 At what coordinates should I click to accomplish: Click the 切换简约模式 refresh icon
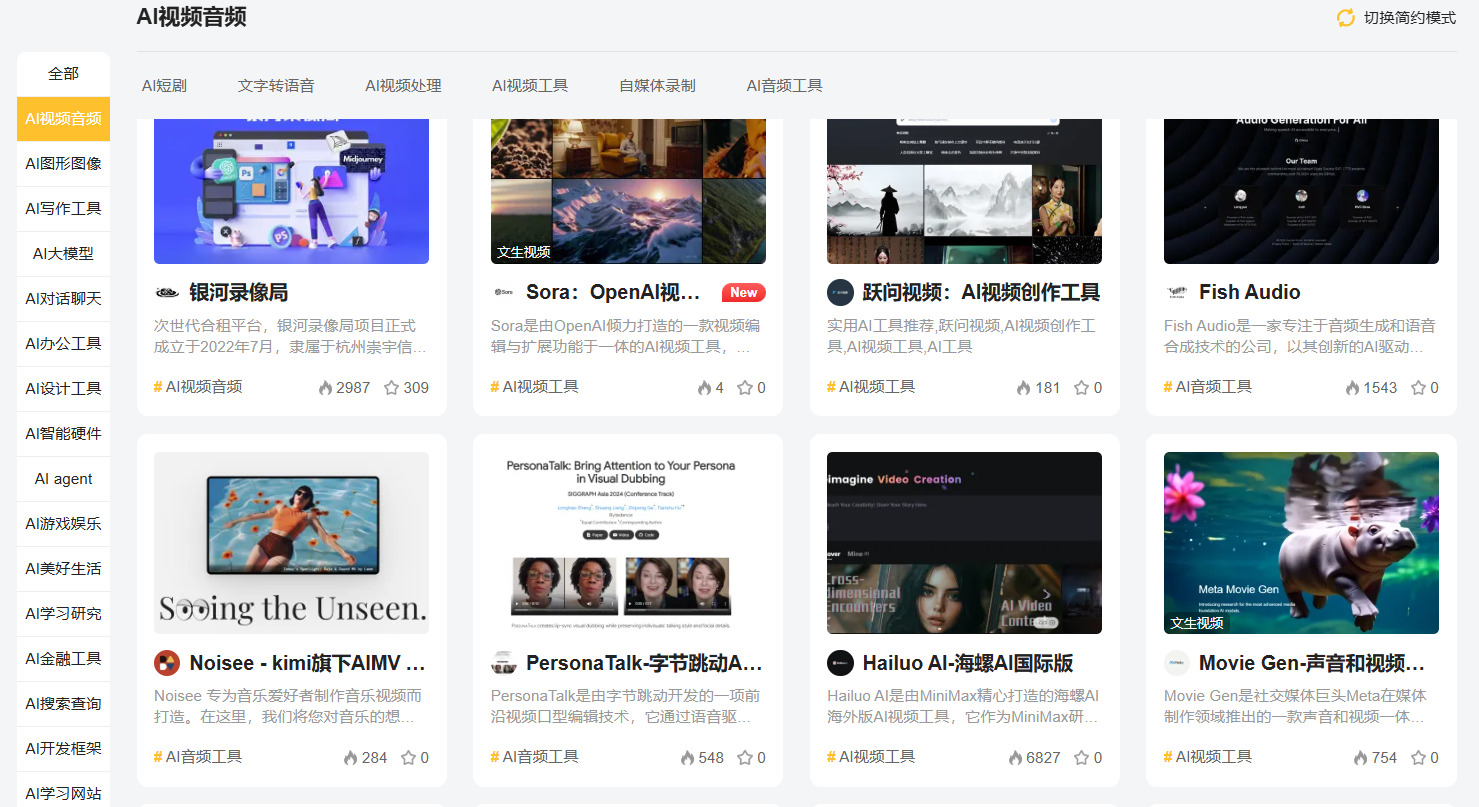[1346, 18]
